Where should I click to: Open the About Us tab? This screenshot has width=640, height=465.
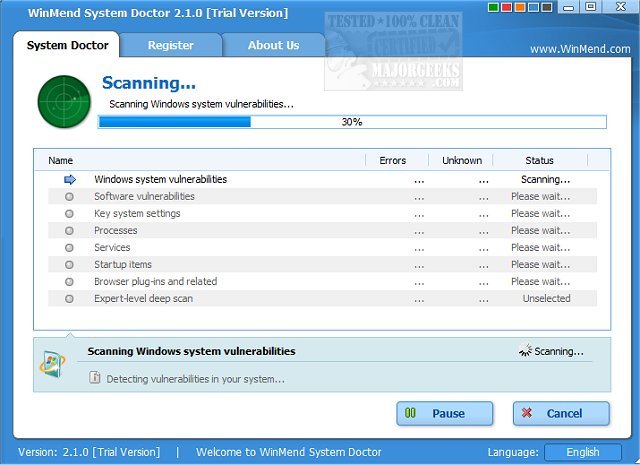(x=273, y=45)
